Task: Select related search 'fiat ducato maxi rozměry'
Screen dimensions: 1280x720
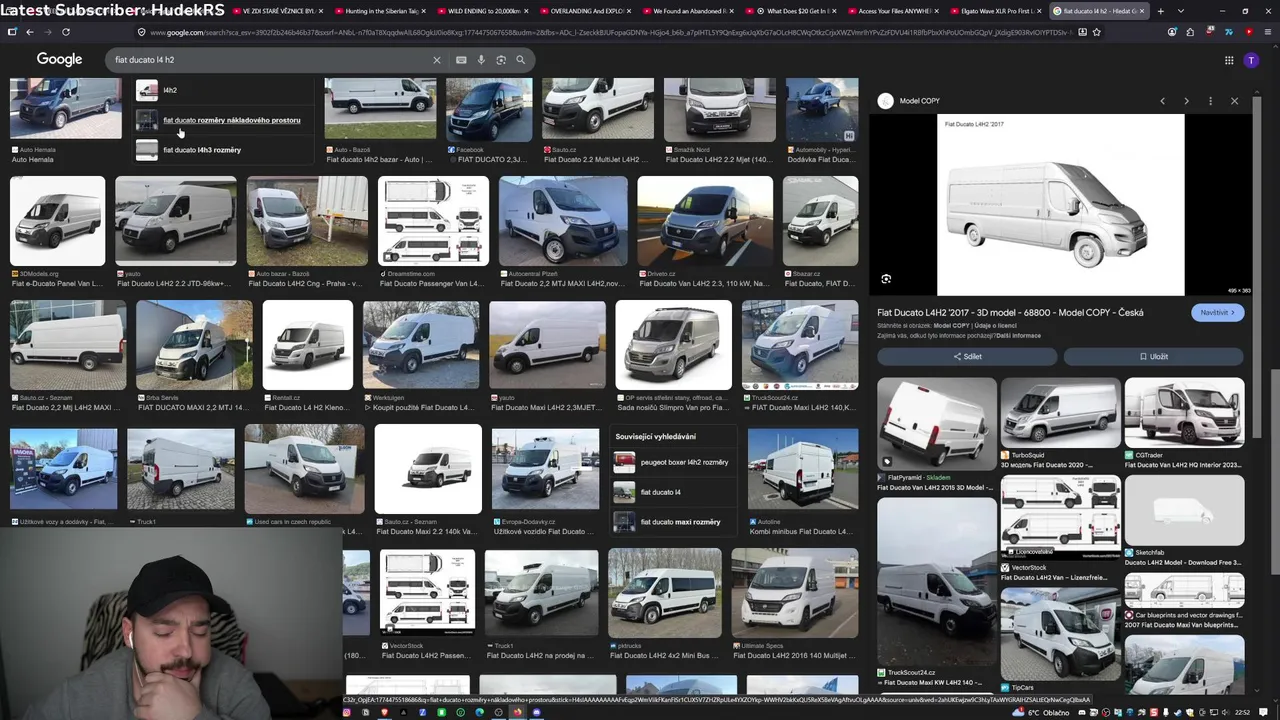Action: pyautogui.click(x=673, y=522)
